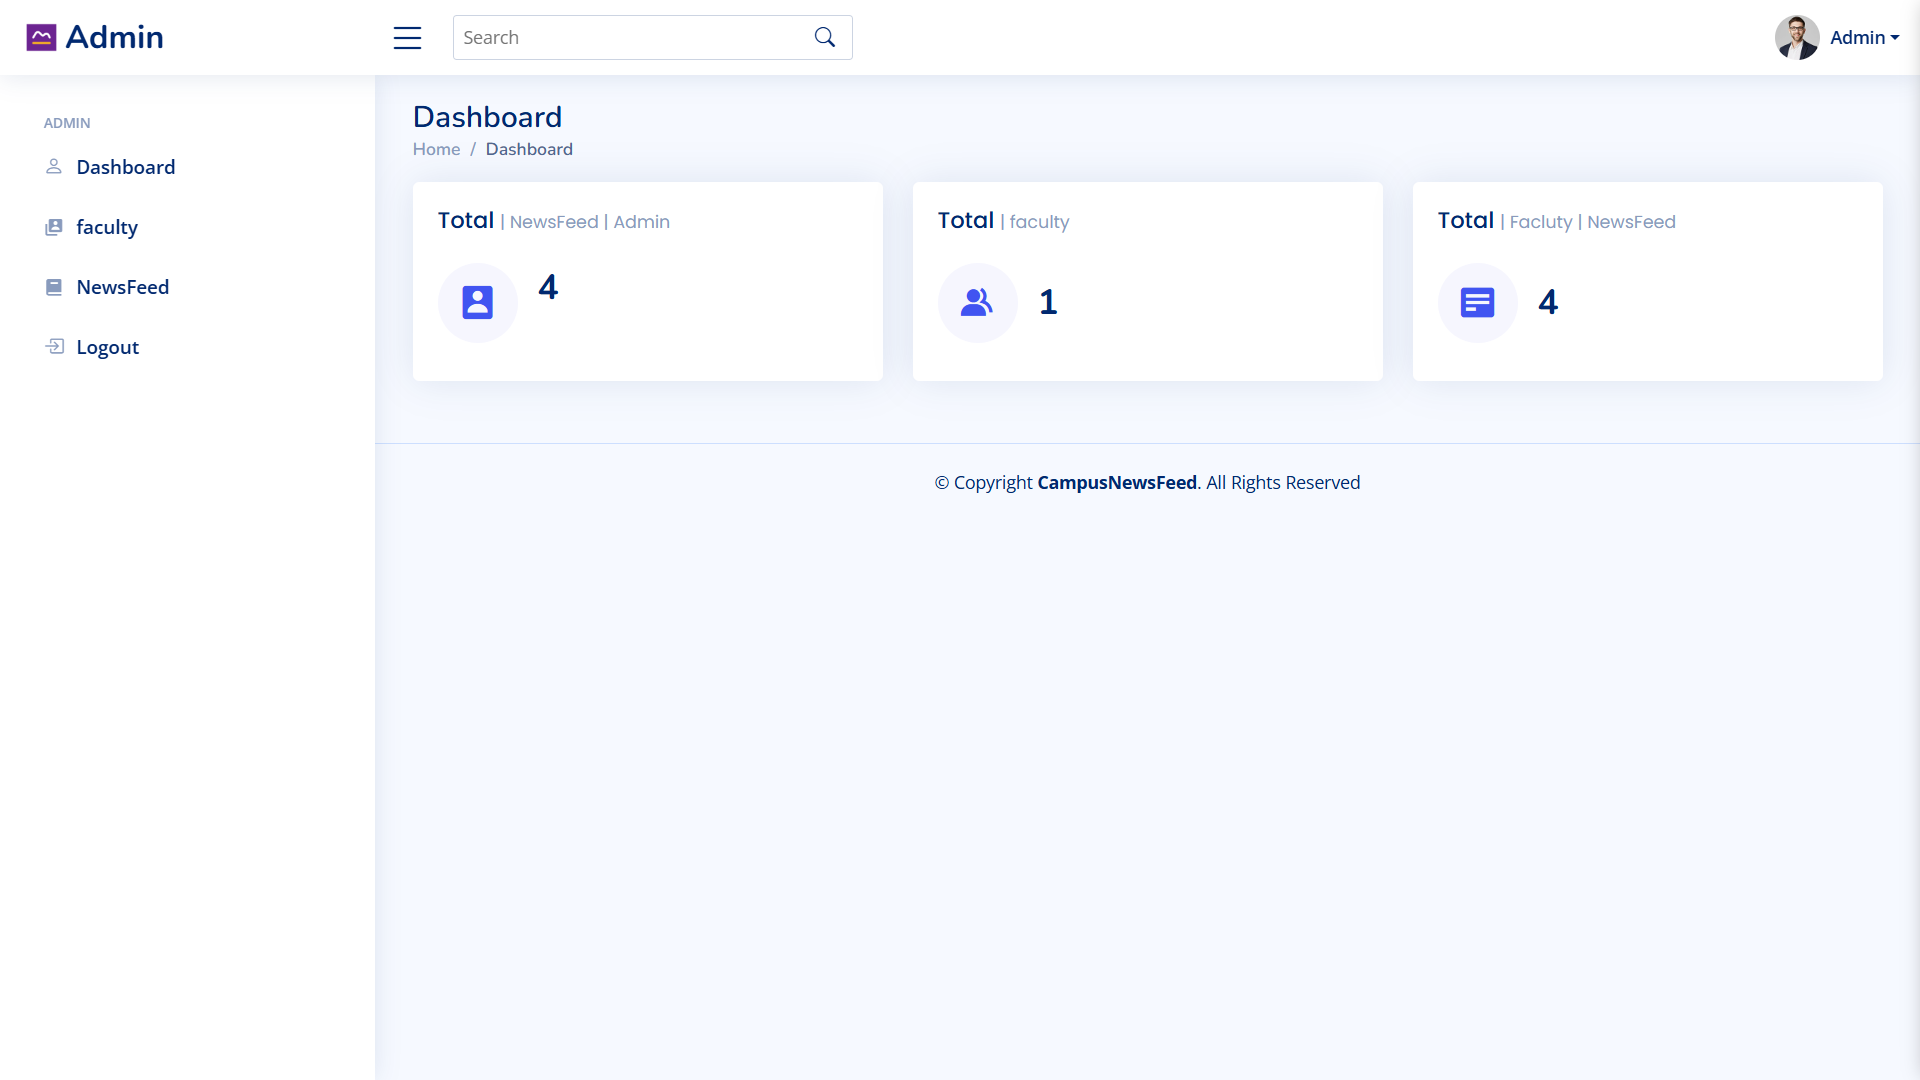Follow the Home breadcrumb link
This screenshot has height=1080, width=1920.
point(436,149)
